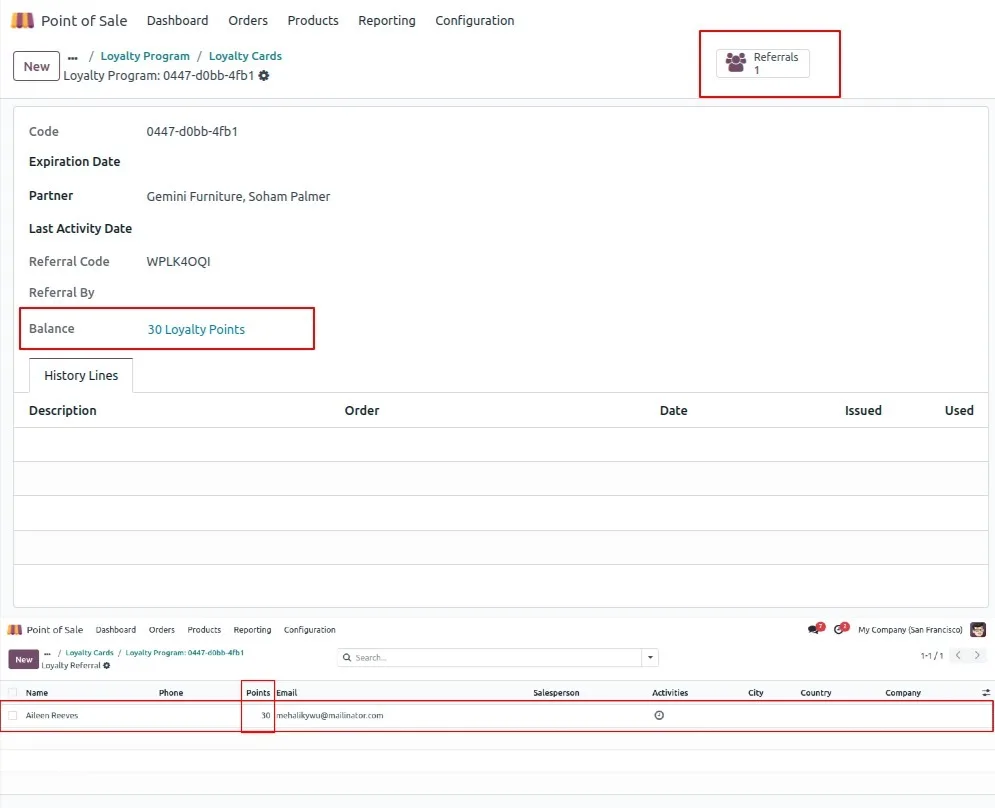This screenshot has height=808, width=995.
Task: Go to the Loyalty Program breadcrumb link
Action: coord(145,56)
